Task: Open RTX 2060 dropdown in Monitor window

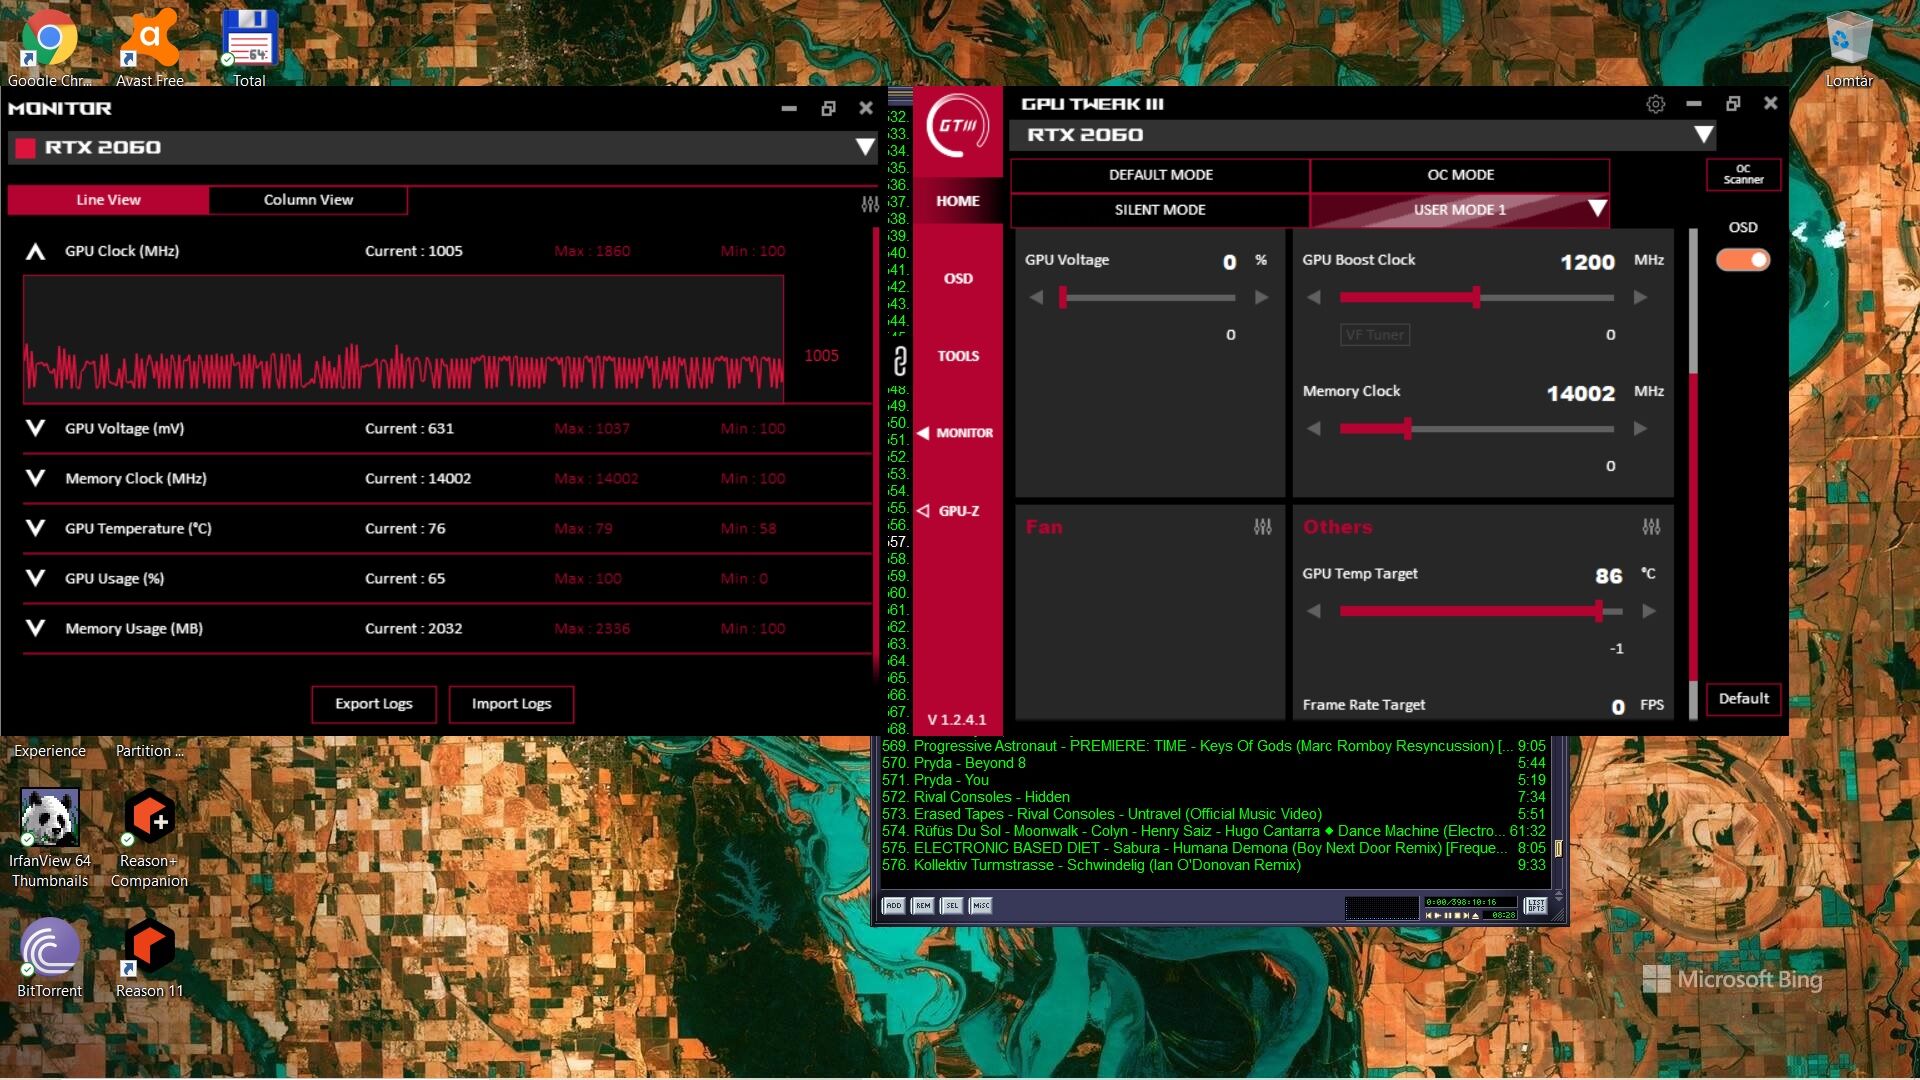Action: [x=865, y=148]
